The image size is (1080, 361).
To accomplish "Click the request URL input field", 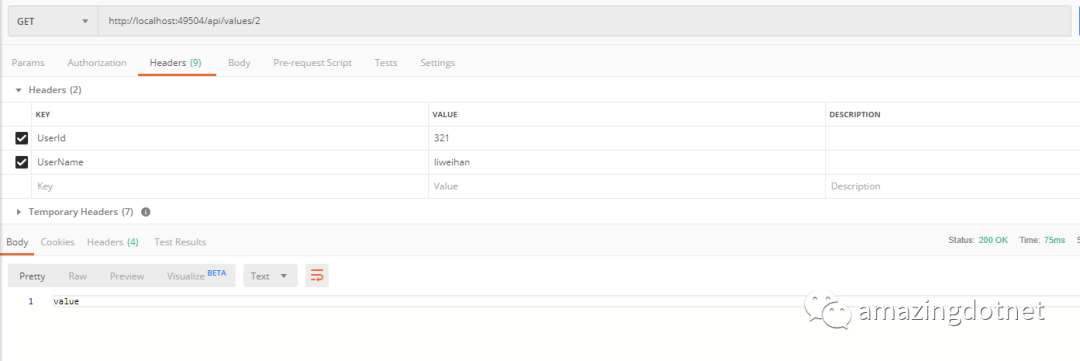I will [585, 21].
